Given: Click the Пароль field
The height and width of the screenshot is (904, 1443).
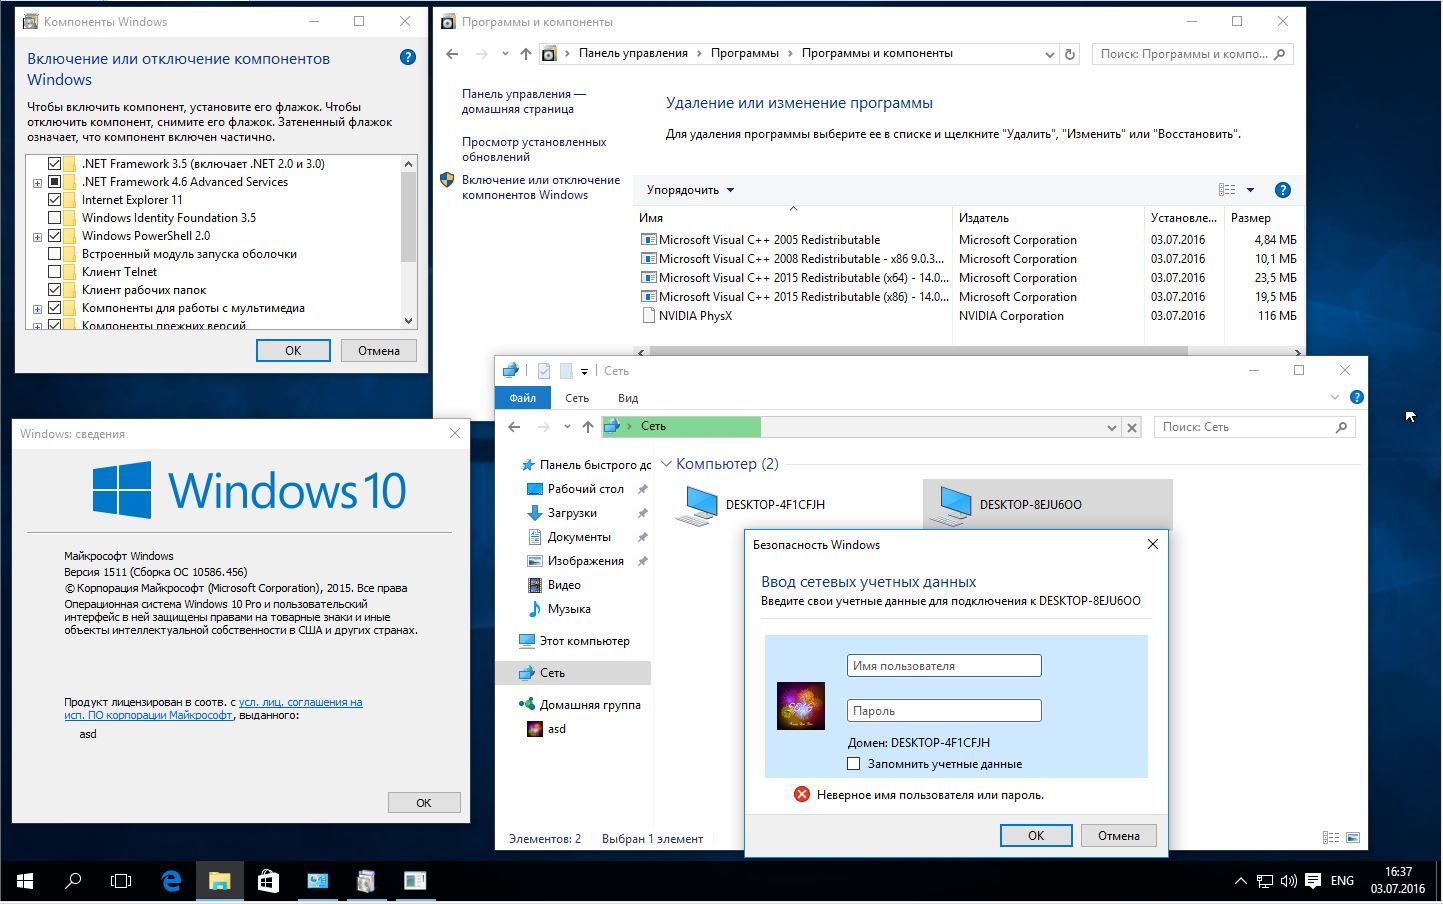Looking at the screenshot, I should (944, 711).
